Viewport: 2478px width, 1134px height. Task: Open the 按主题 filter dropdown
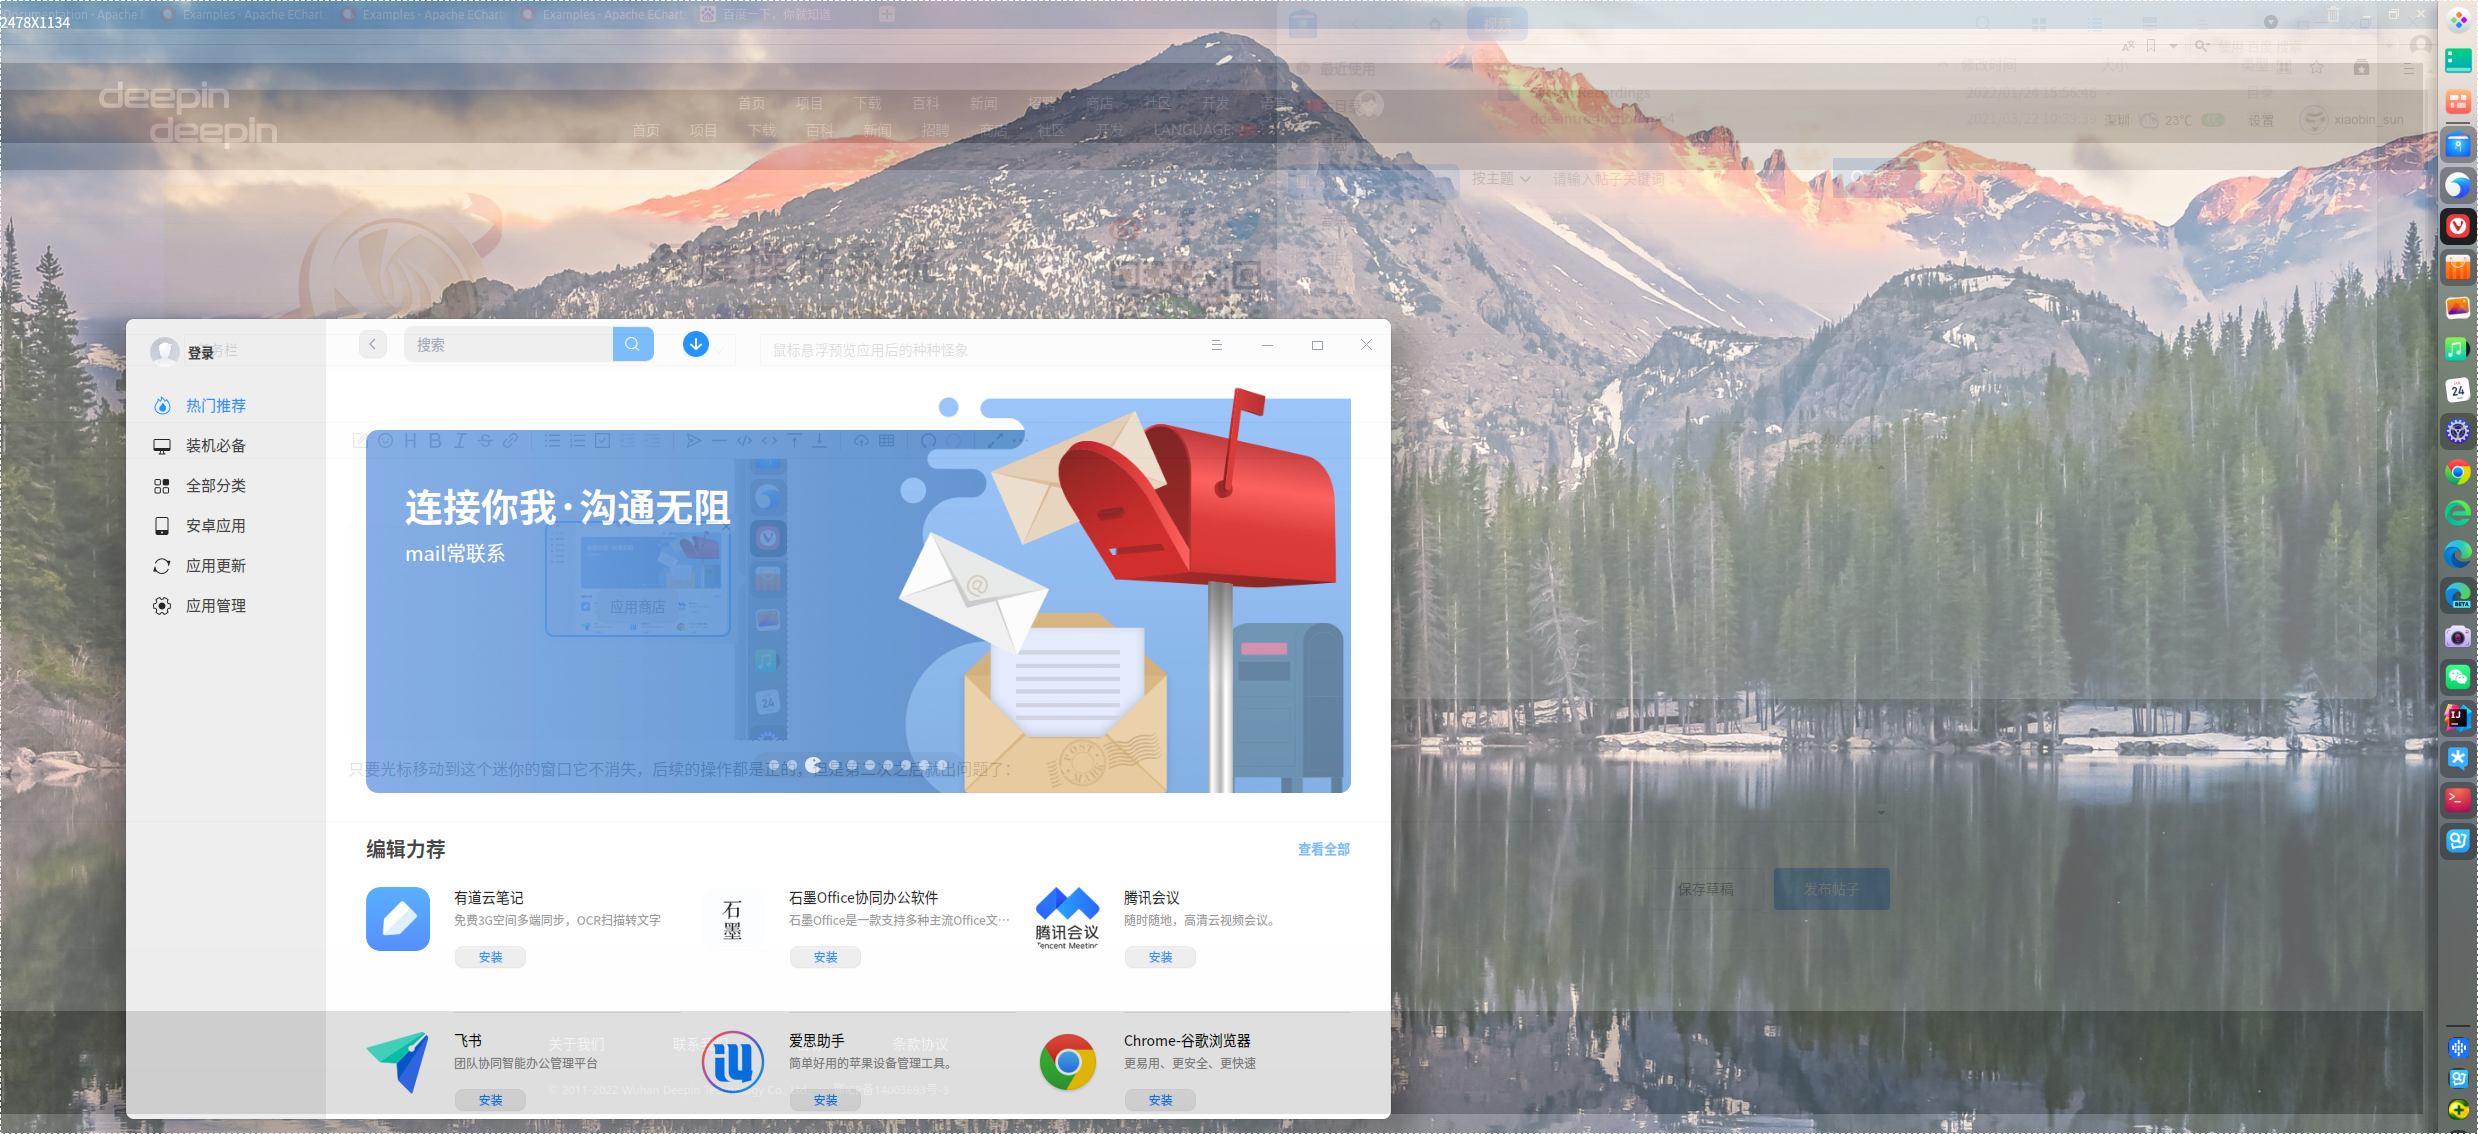(1500, 178)
